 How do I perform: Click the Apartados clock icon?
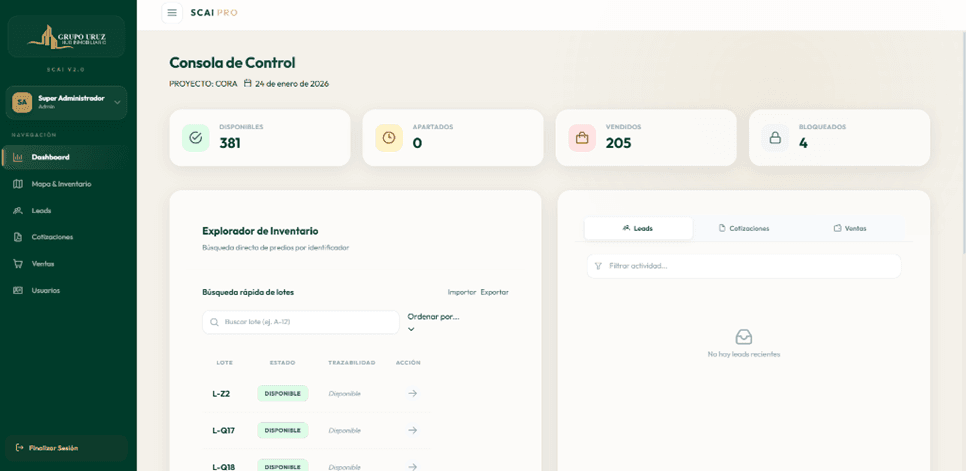click(x=389, y=138)
